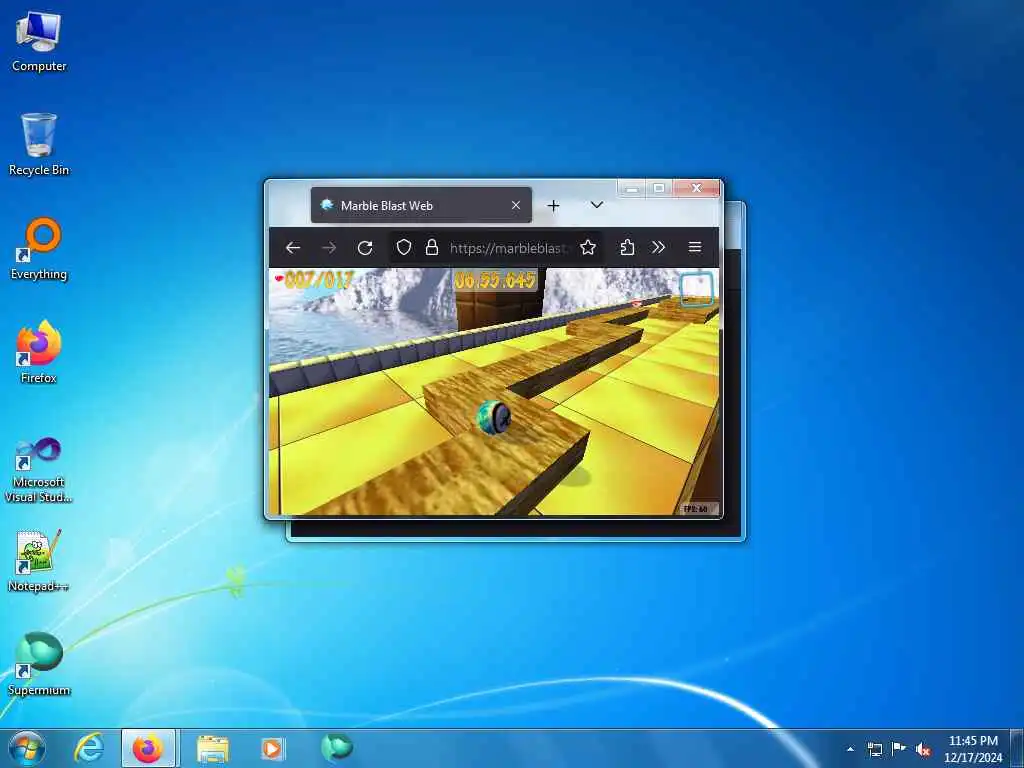Screen dimensions: 1024x768
Task: Show hidden tray icons arrow
Action: click(x=850, y=750)
